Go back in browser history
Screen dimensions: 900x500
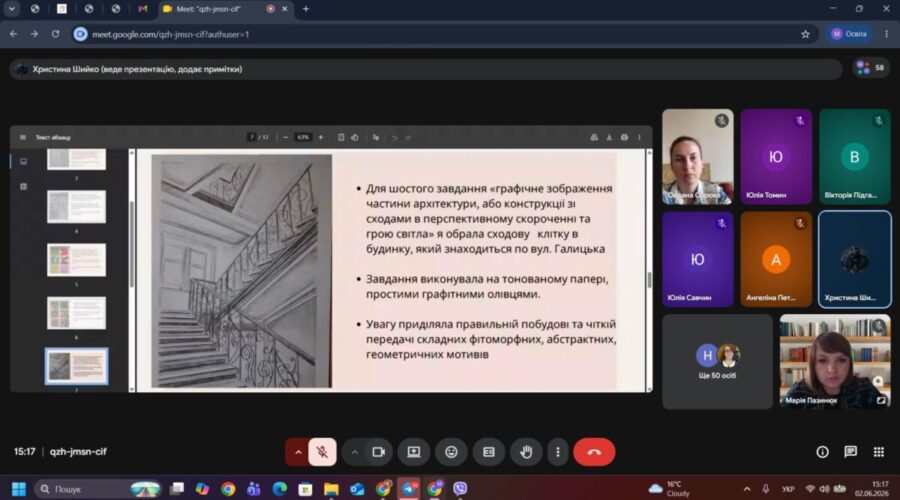(13, 34)
